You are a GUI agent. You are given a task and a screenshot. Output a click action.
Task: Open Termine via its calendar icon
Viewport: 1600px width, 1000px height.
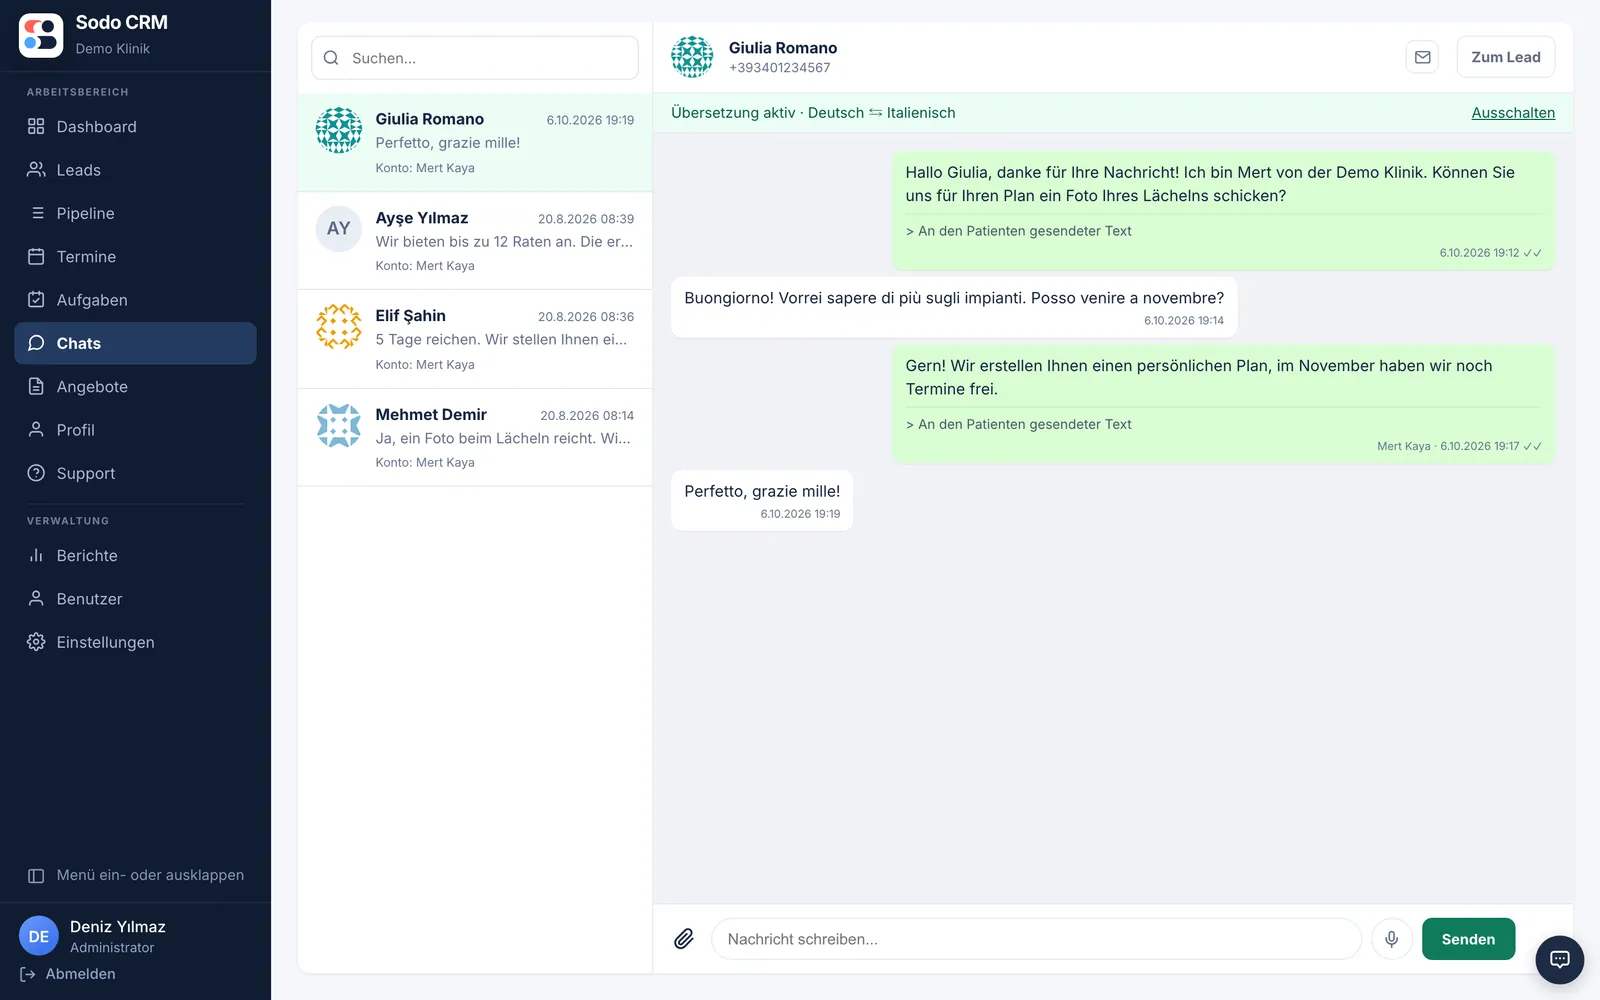coord(36,256)
